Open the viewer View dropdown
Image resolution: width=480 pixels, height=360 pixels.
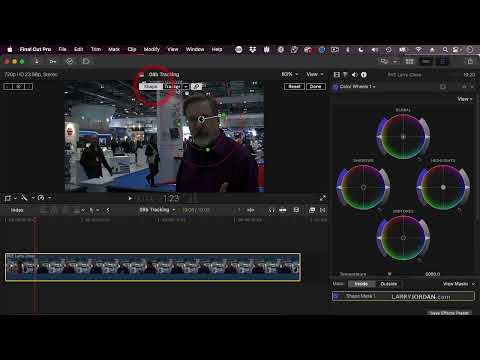(315, 74)
